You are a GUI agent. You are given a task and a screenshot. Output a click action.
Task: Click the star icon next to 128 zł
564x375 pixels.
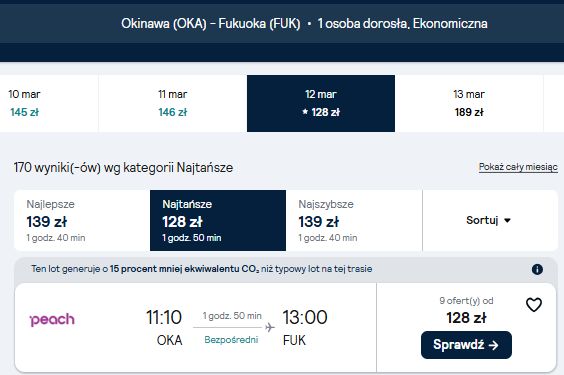click(x=305, y=112)
